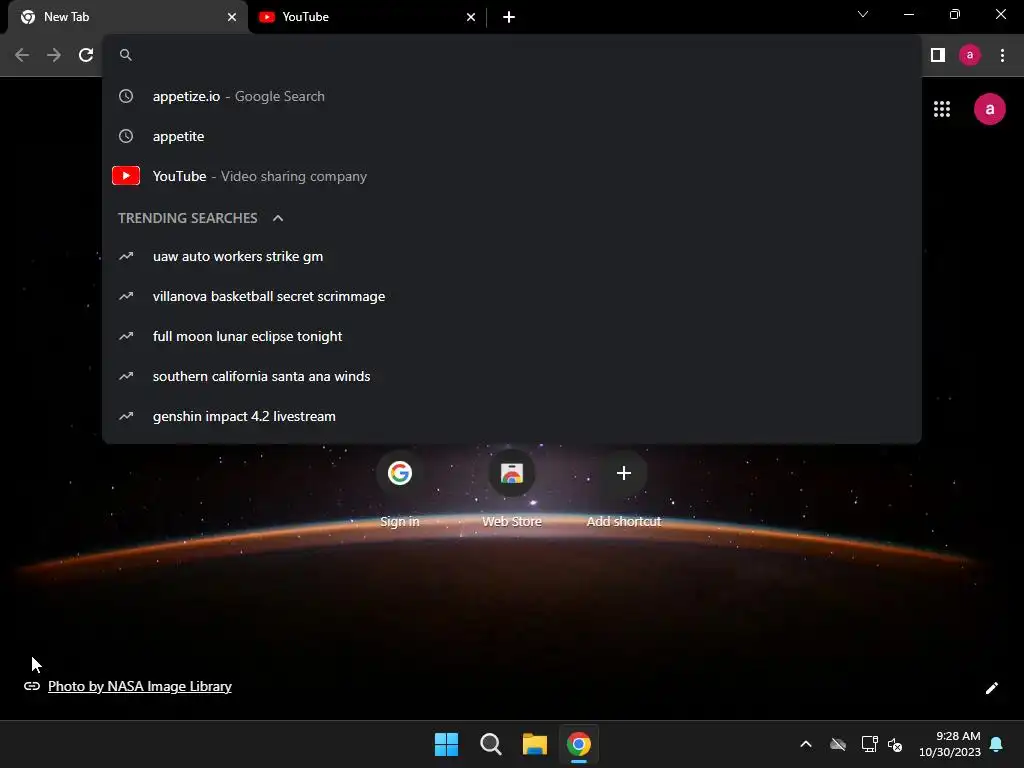Select southern california santa ana winds
This screenshot has width=1024, height=768.
coord(512,376)
